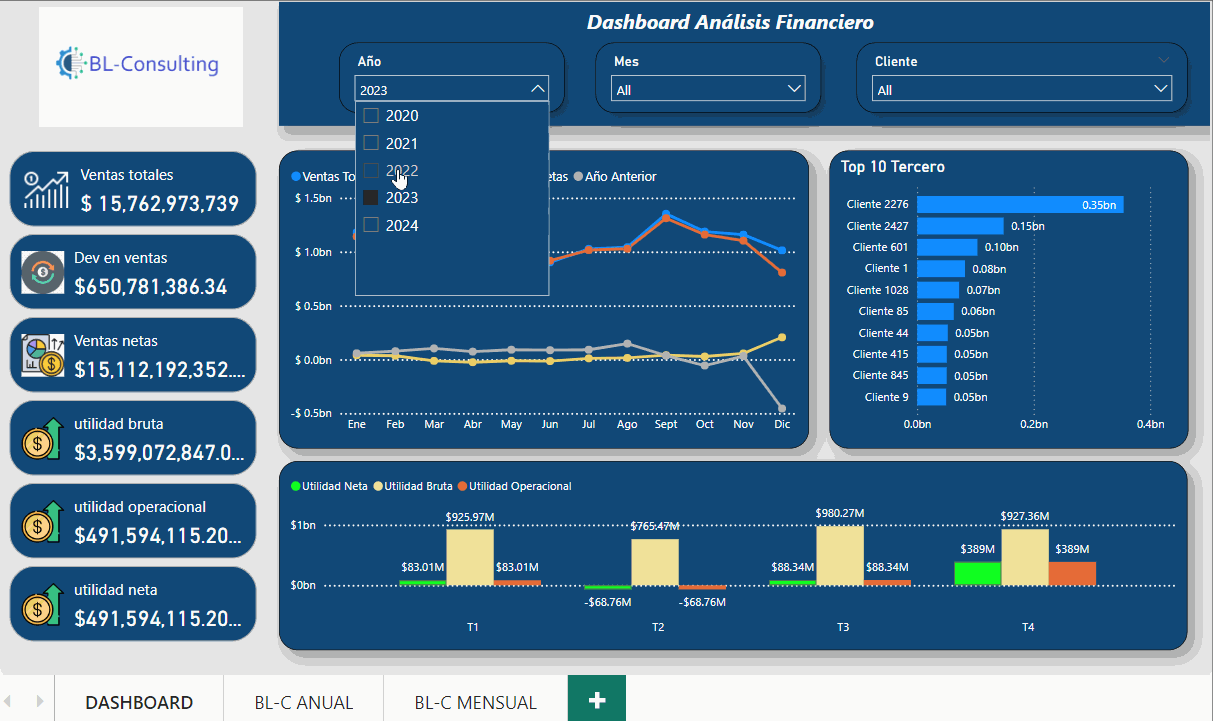The height and width of the screenshot is (721, 1213).
Task: Check the 2021 year checkbox
Action: click(x=371, y=144)
